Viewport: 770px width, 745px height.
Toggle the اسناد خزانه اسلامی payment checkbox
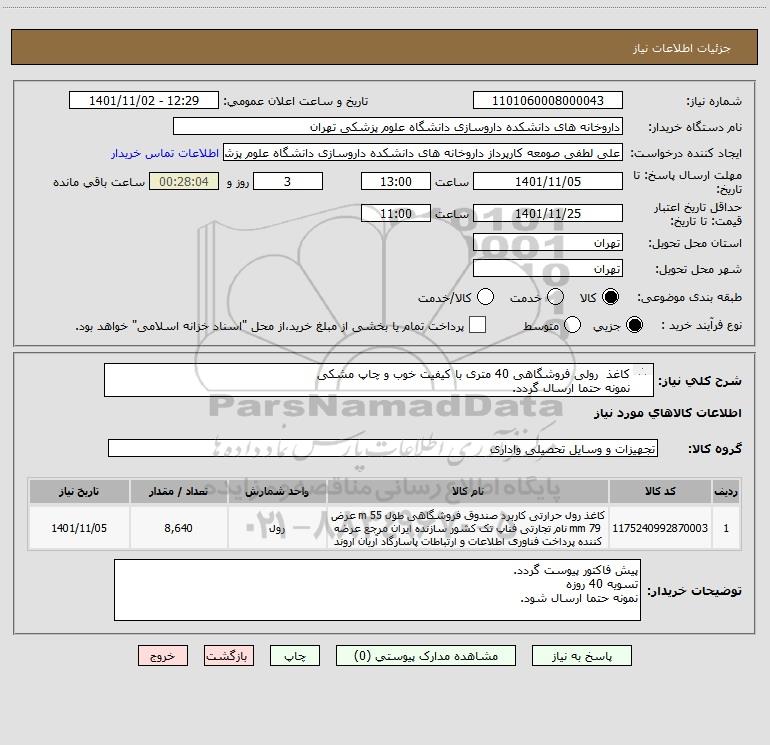point(477,325)
